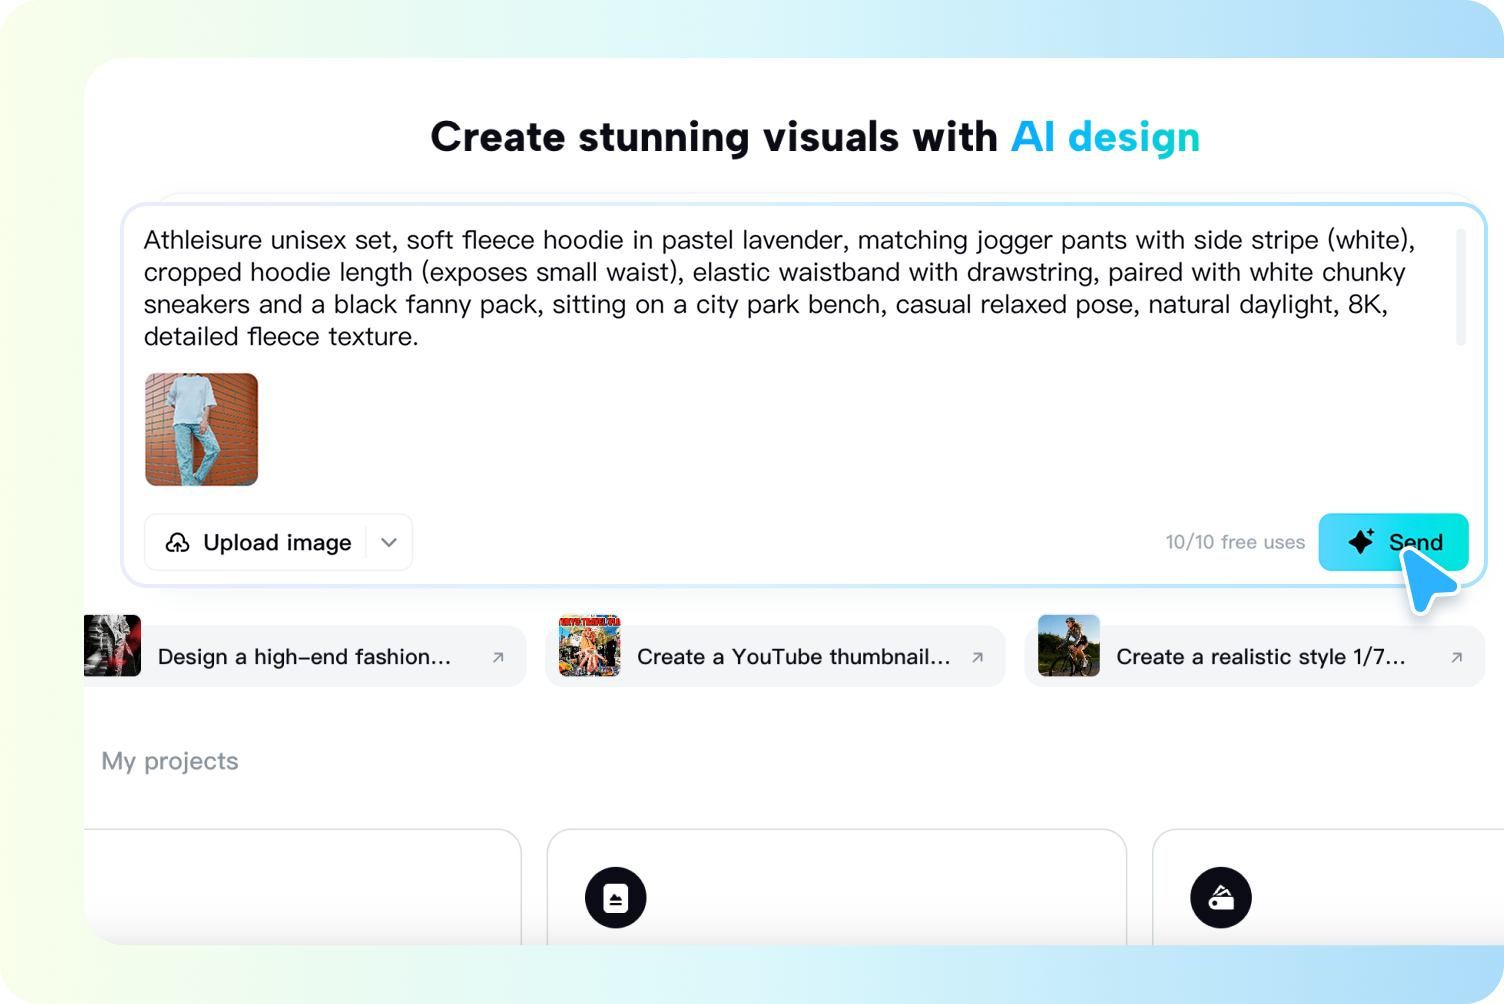Viewport: 1504px width, 1004px height.
Task: Click the cloud upload icon beside Upload image
Action: (177, 542)
